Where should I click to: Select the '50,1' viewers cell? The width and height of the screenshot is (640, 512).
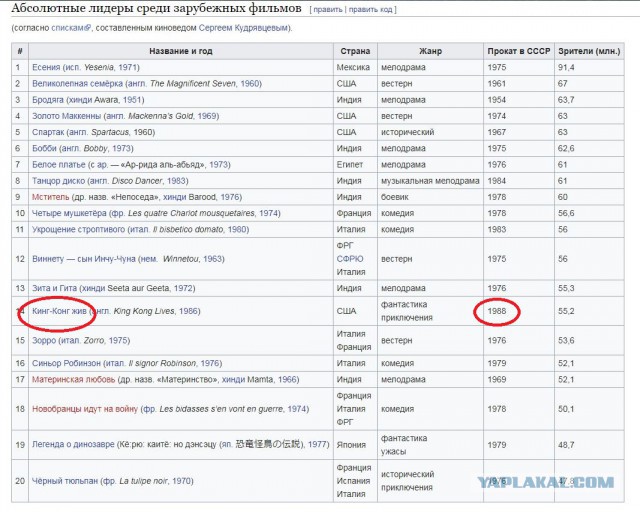click(x=589, y=409)
